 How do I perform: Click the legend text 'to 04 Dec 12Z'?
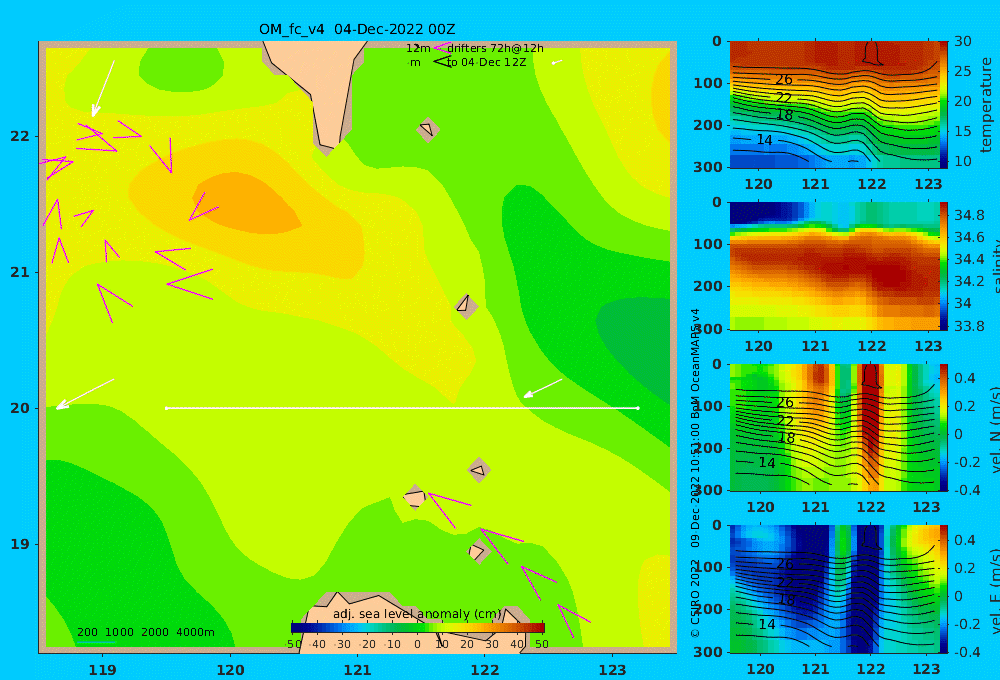[x=486, y=63]
